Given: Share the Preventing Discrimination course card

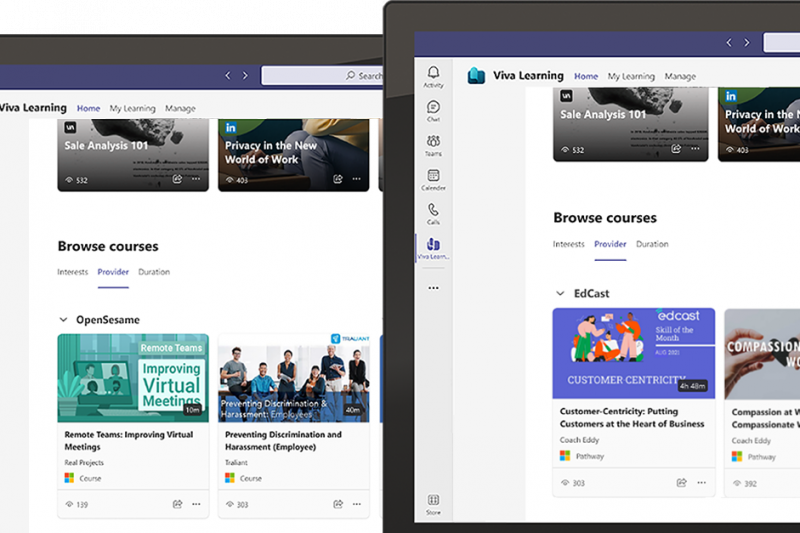Looking at the screenshot, I should pos(338,504).
